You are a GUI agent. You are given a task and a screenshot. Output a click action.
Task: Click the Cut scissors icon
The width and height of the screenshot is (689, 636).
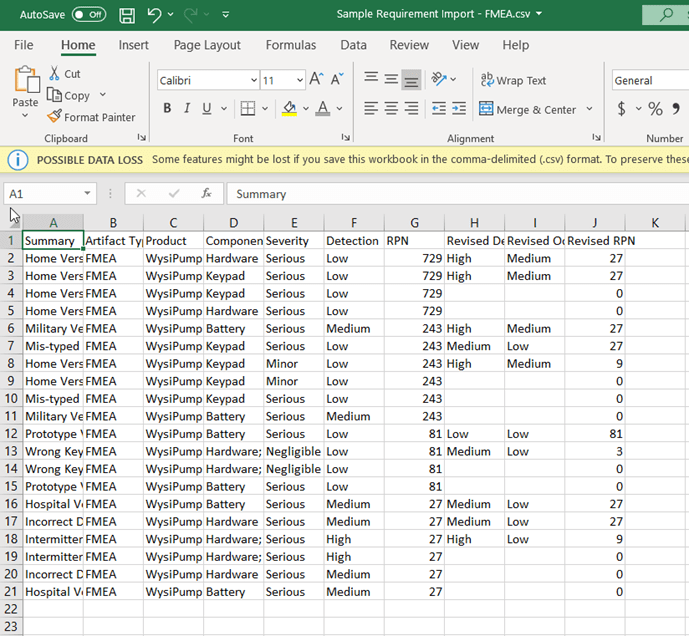tap(55, 74)
